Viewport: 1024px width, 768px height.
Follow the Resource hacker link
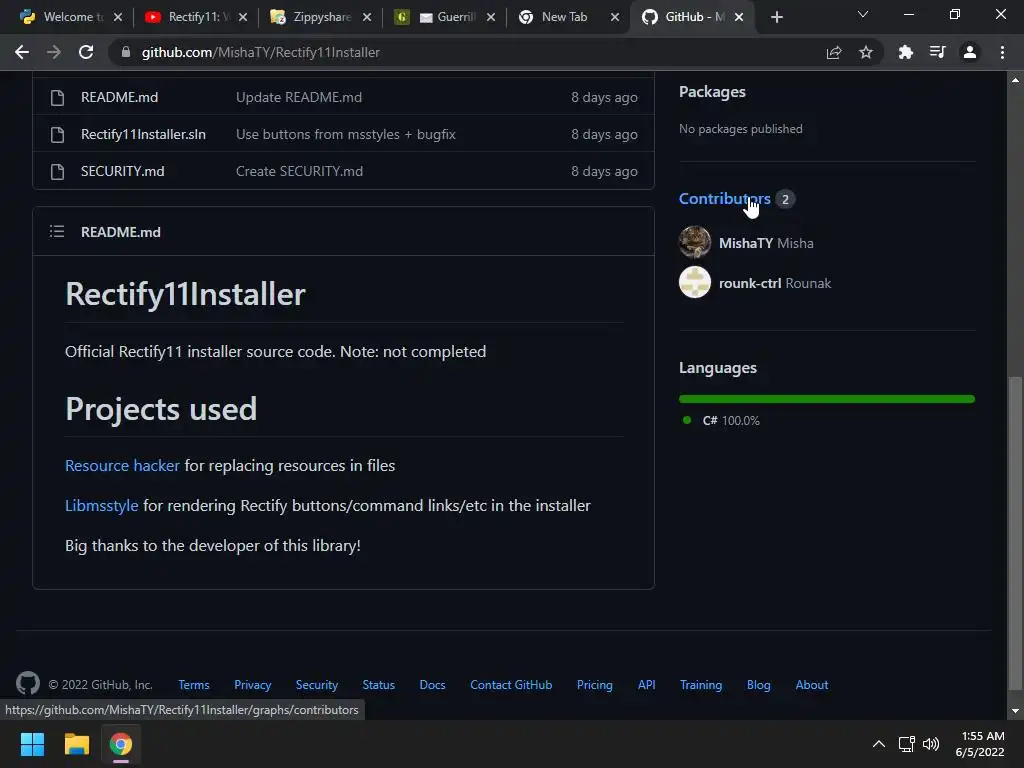coord(122,466)
